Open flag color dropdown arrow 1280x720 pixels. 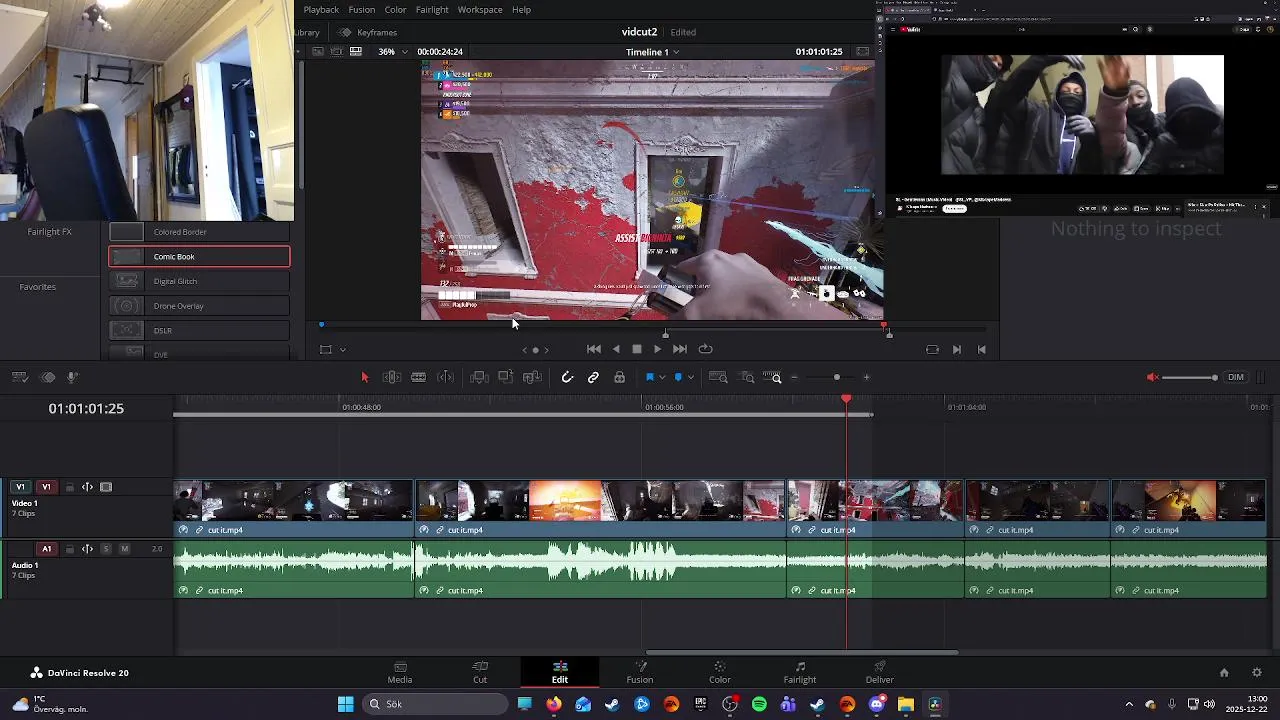(x=662, y=378)
